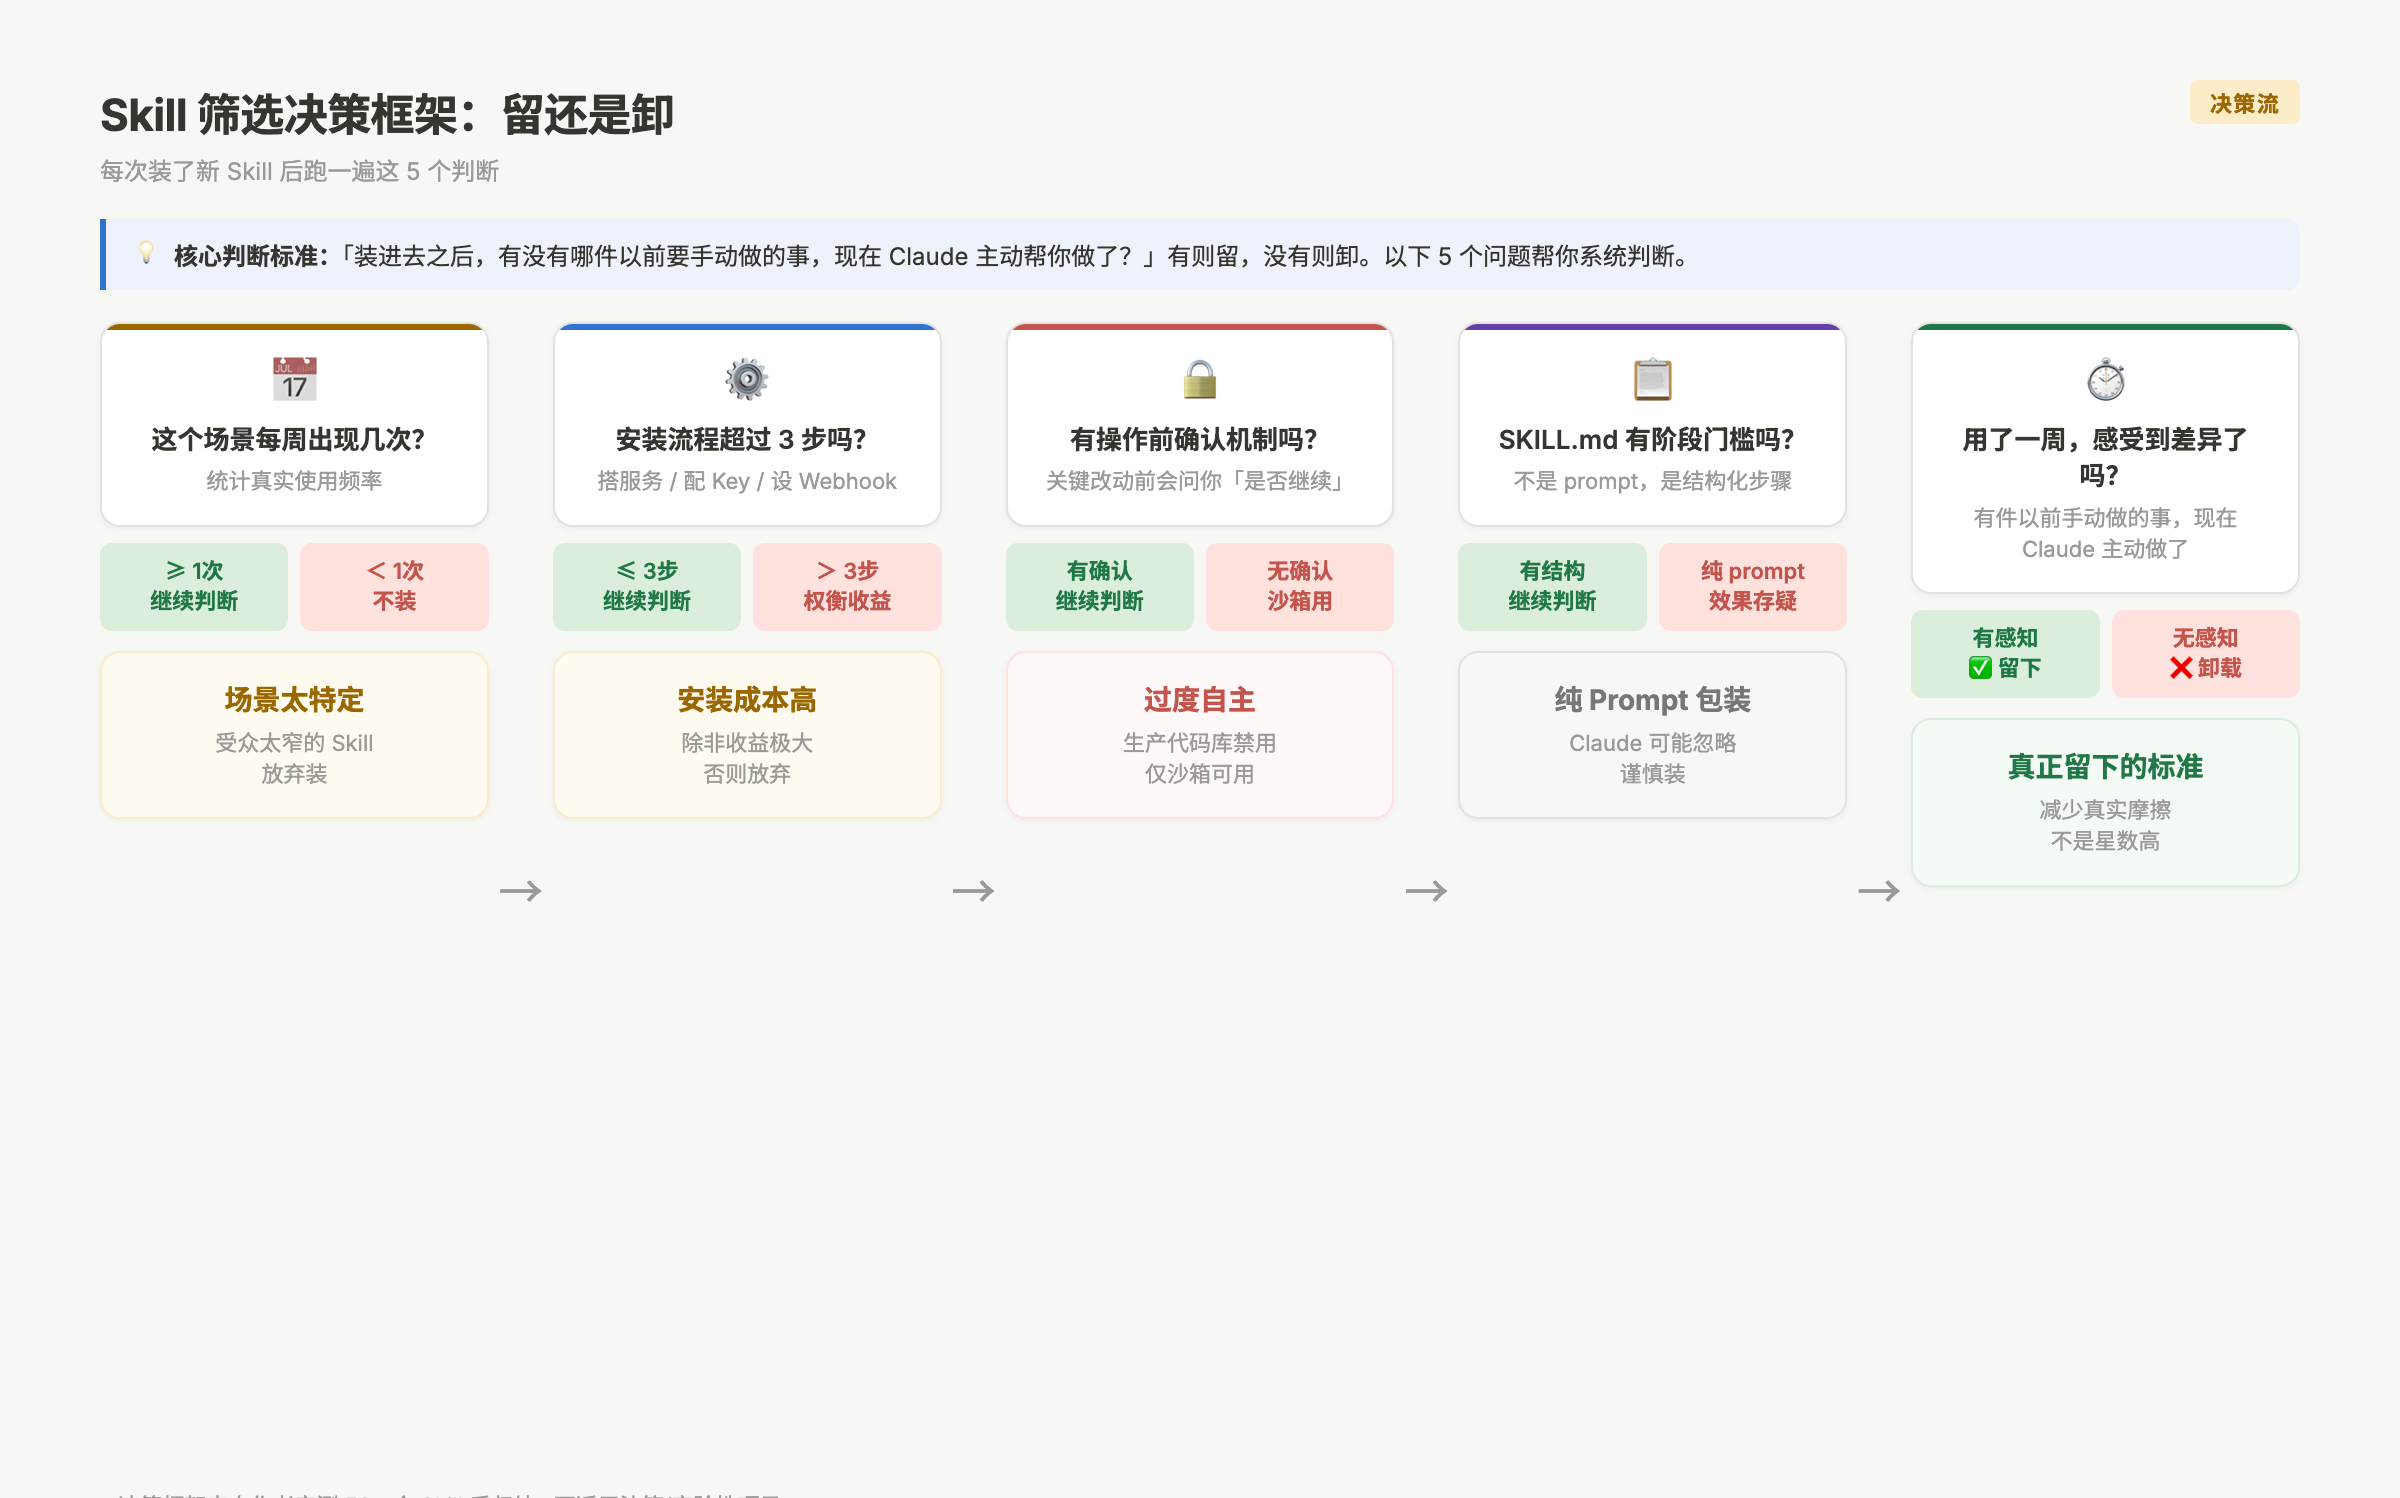Screen dimensions: 2400x1498
Task: Click the text 不是 prompt，是结构化步骤
Action: click(x=1652, y=481)
